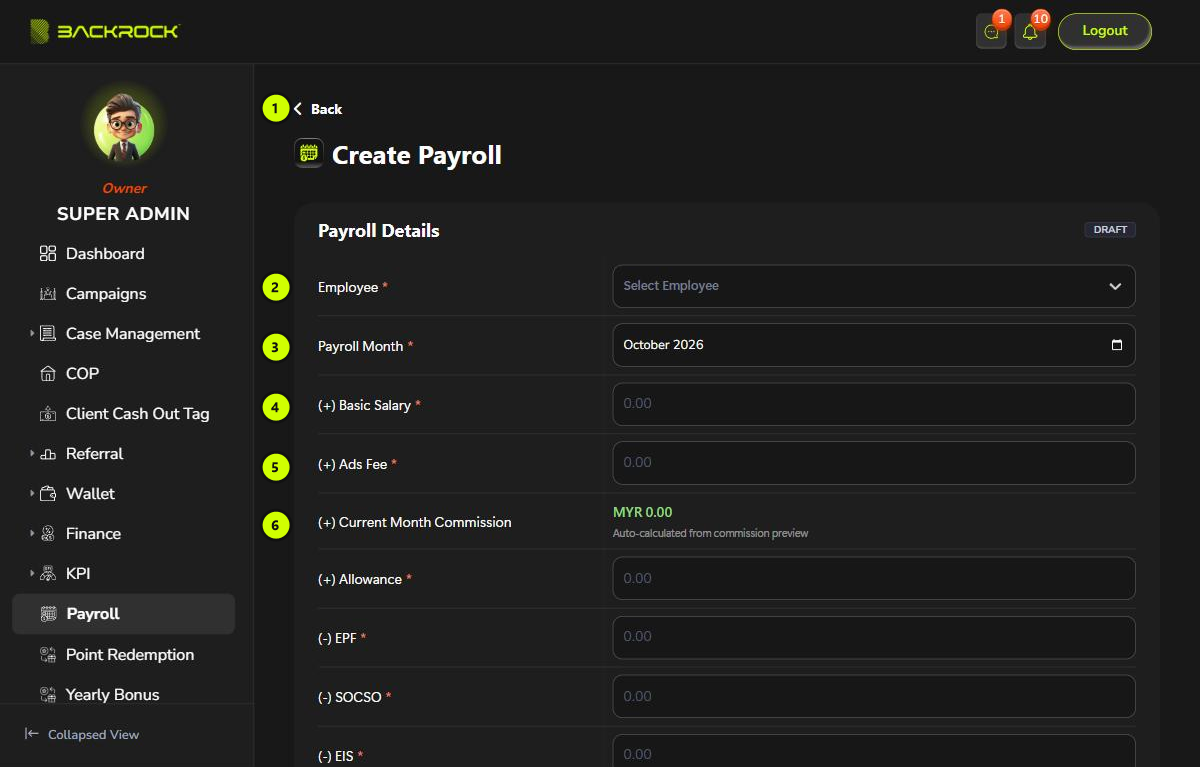The height and width of the screenshot is (767, 1200).
Task: Click the Referral icon in sidebar
Action: (48, 454)
